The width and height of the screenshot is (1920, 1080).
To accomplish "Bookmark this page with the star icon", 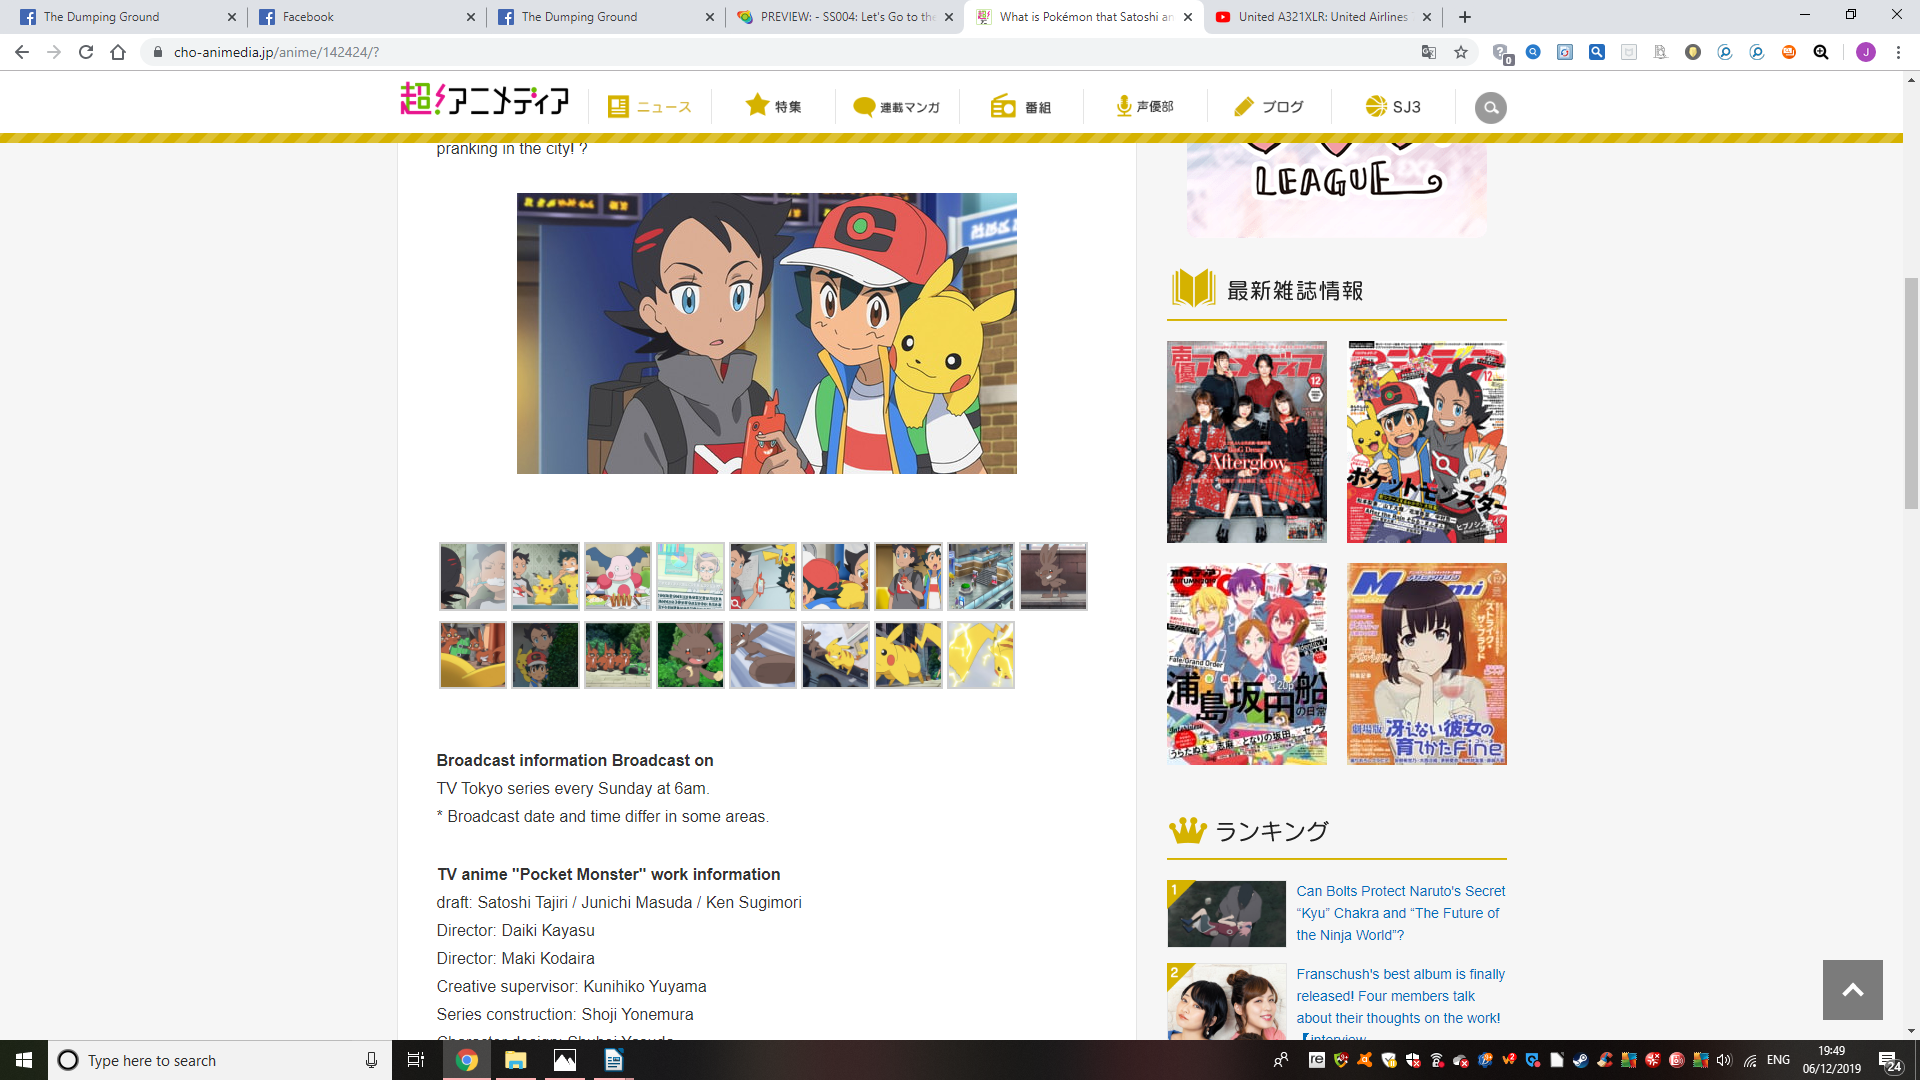I will coord(1461,52).
